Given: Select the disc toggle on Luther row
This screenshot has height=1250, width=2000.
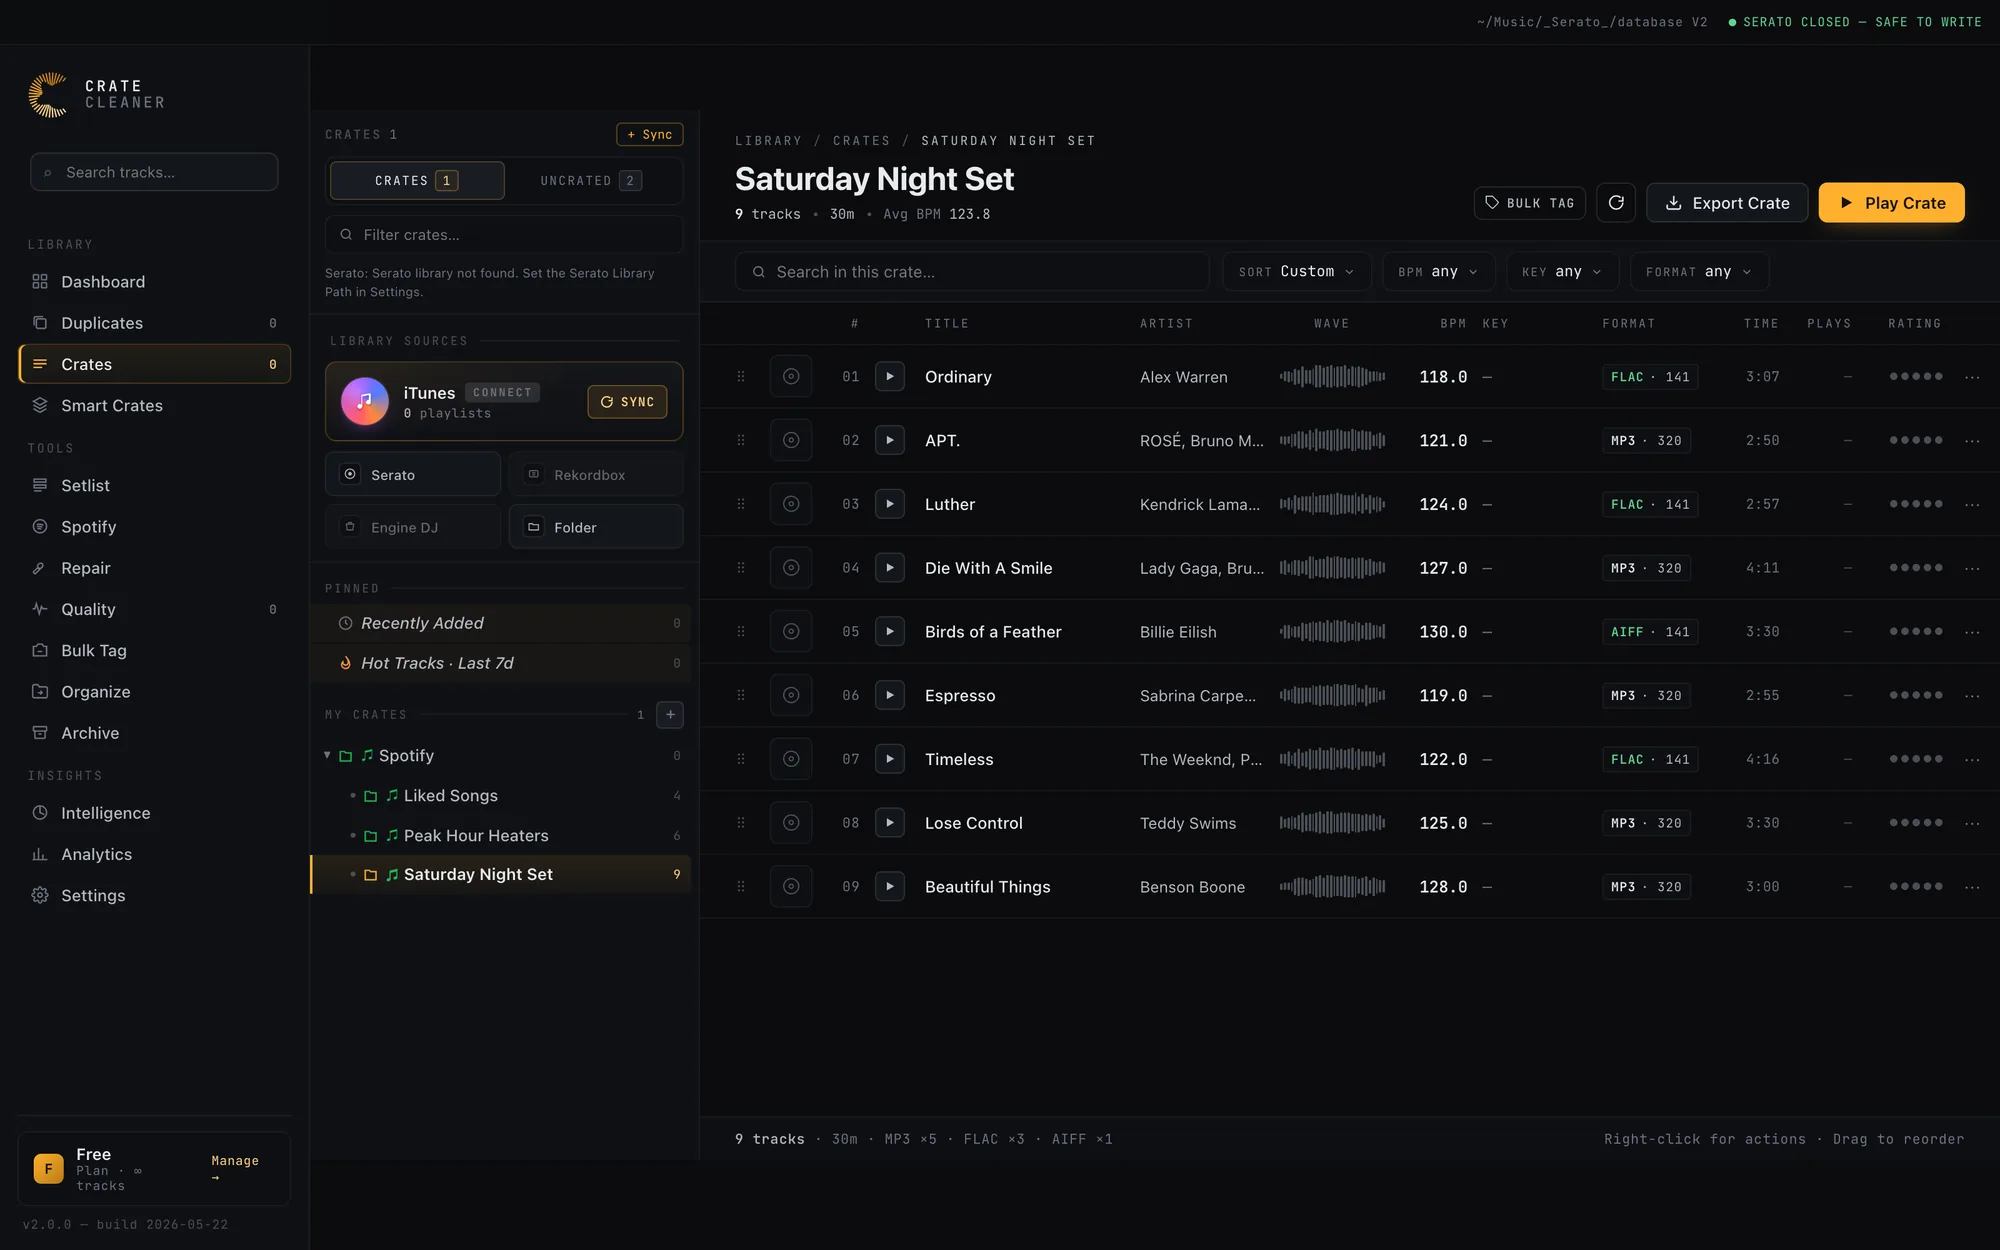Looking at the screenshot, I should coord(791,504).
